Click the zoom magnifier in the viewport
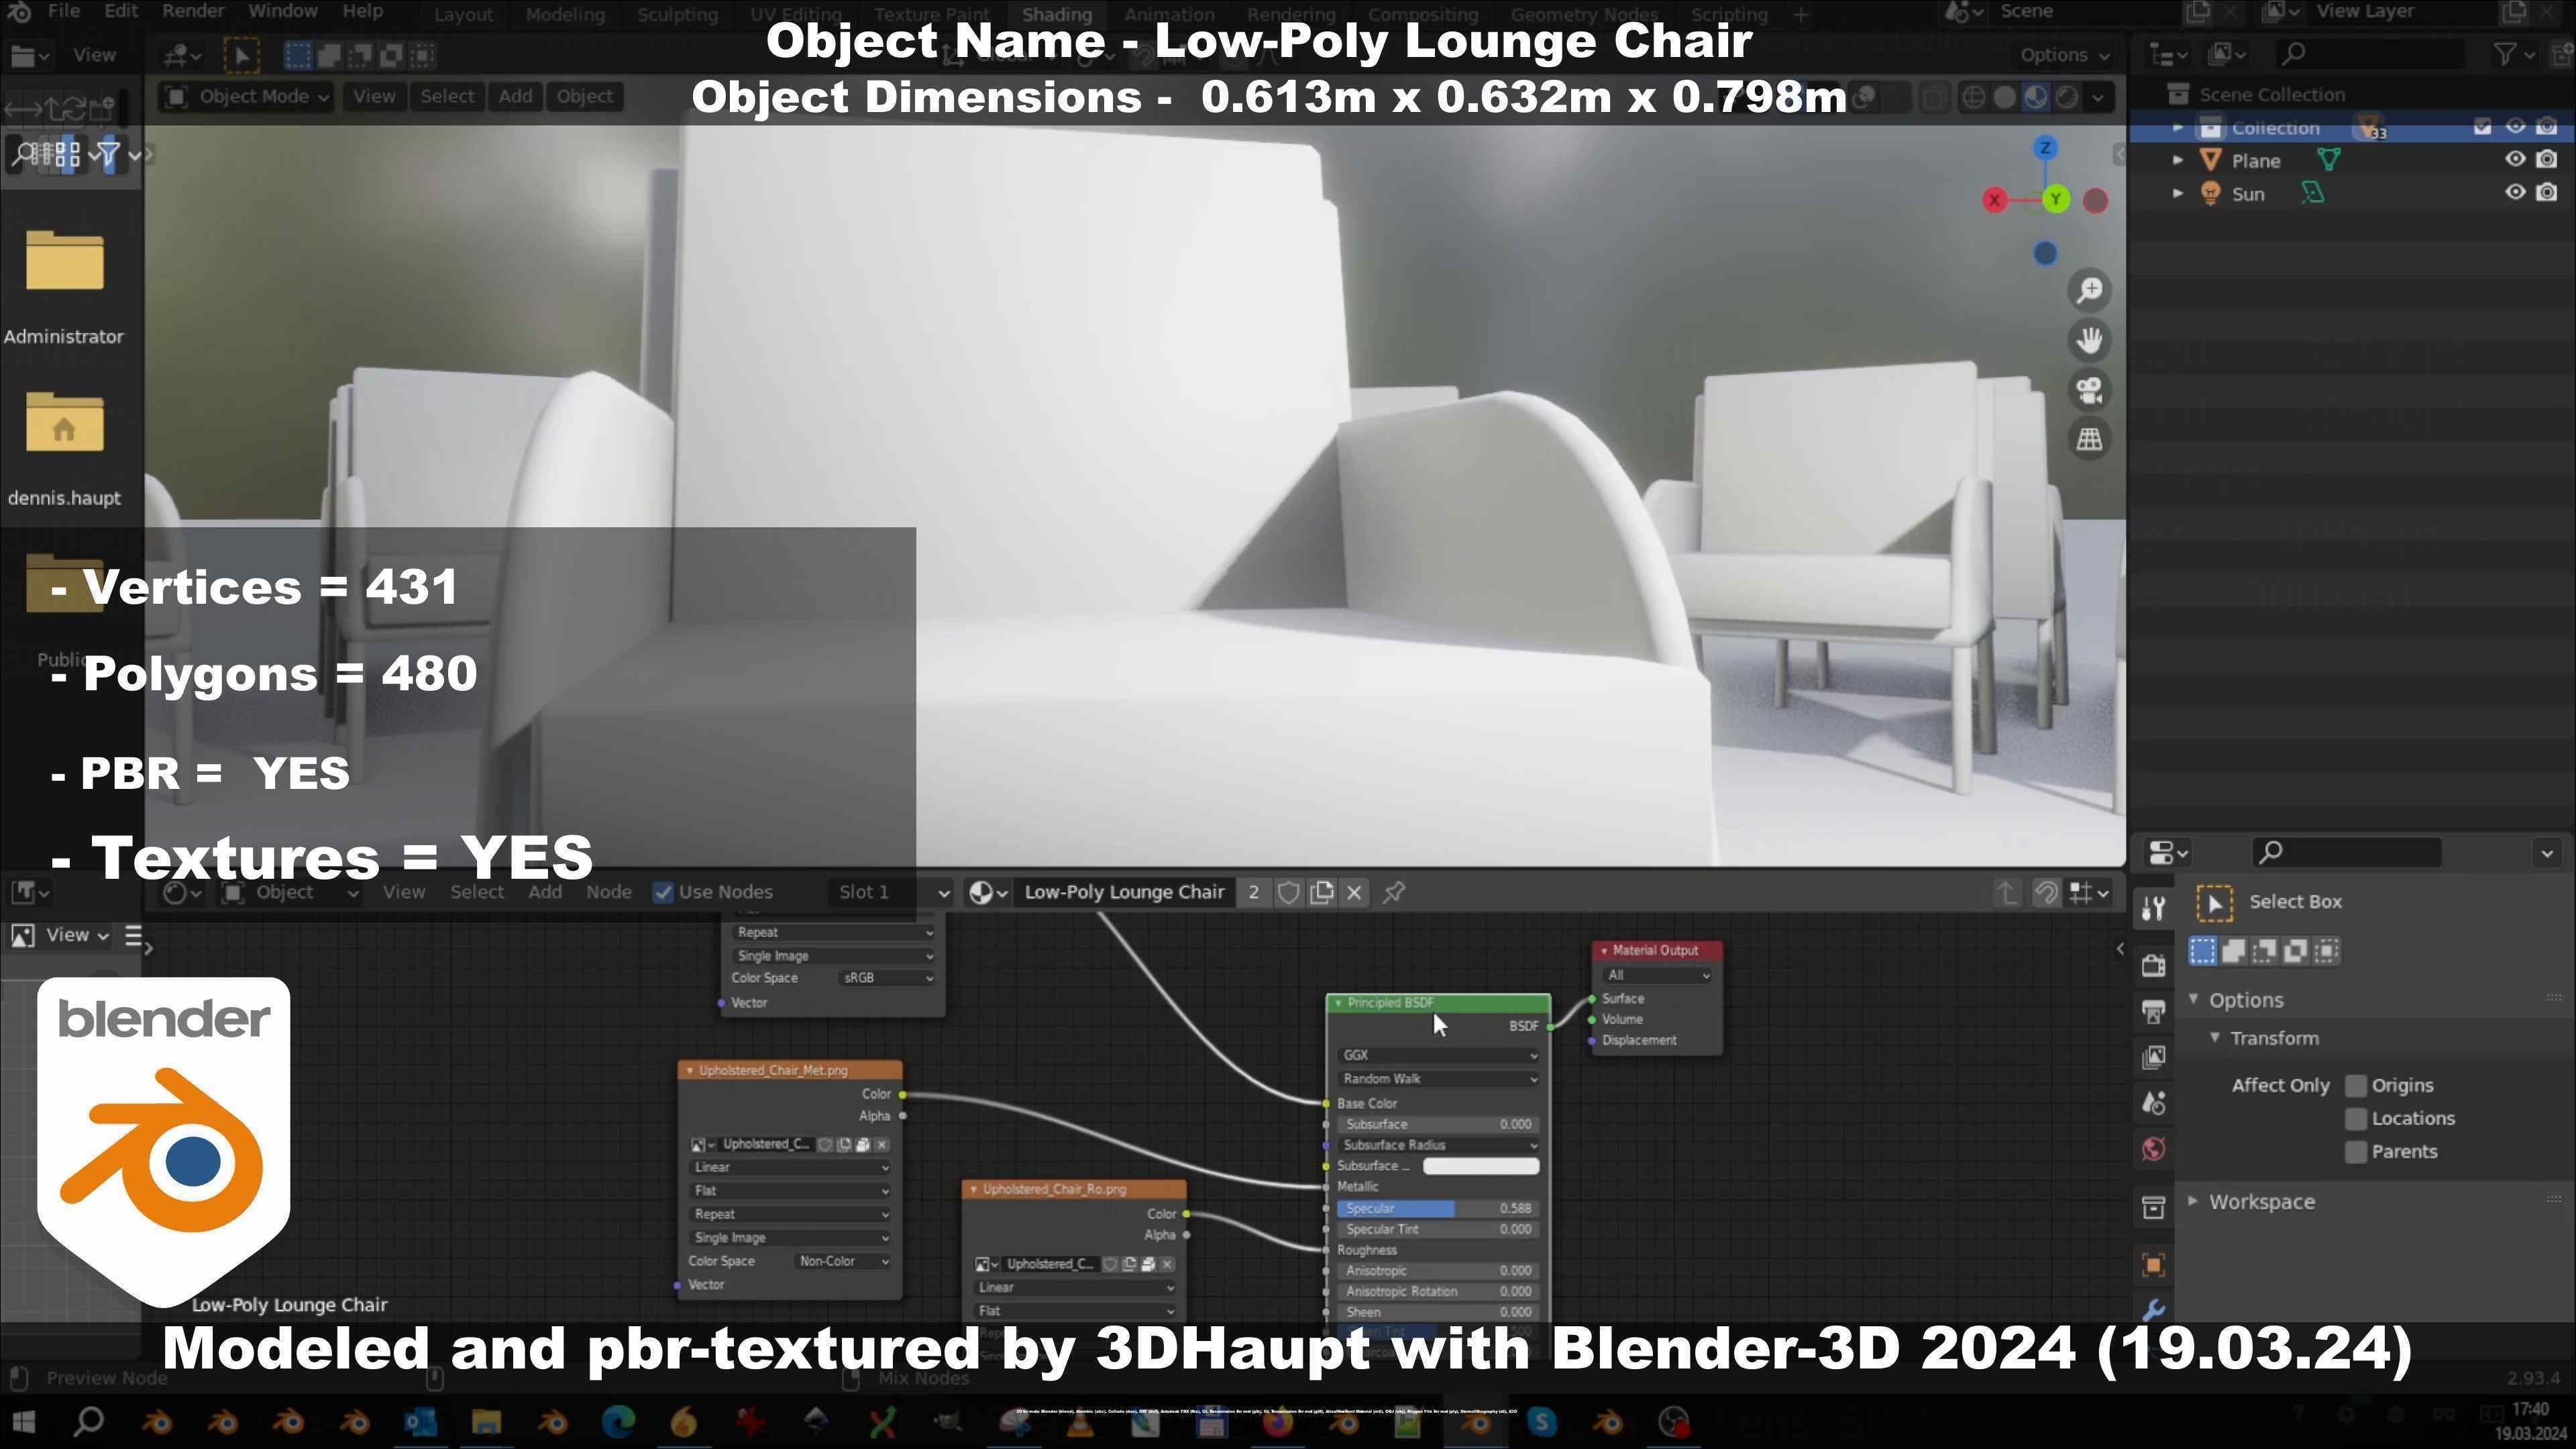The image size is (2576, 1449). tap(2089, 291)
